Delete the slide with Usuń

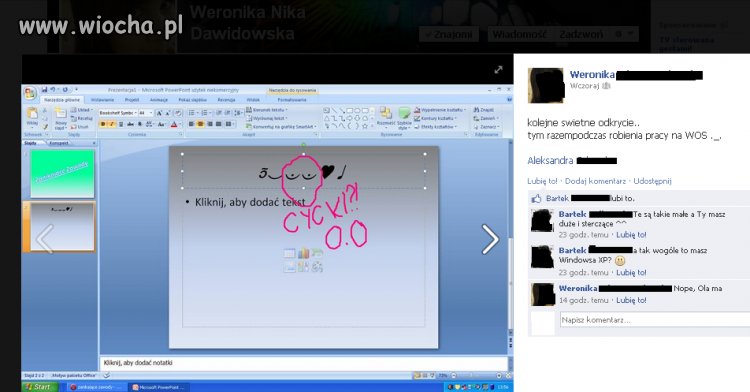tap(80, 127)
